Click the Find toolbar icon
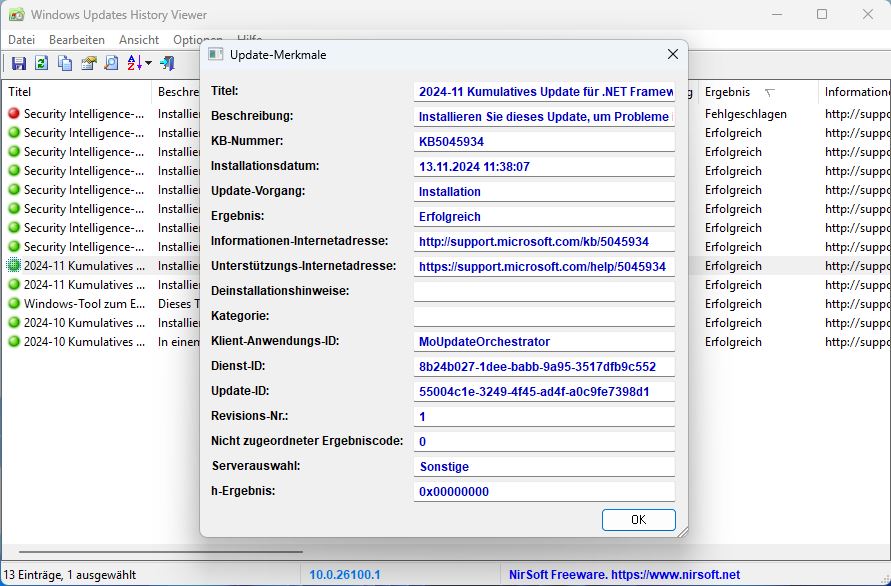The height and width of the screenshot is (586, 891). point(111,63)
